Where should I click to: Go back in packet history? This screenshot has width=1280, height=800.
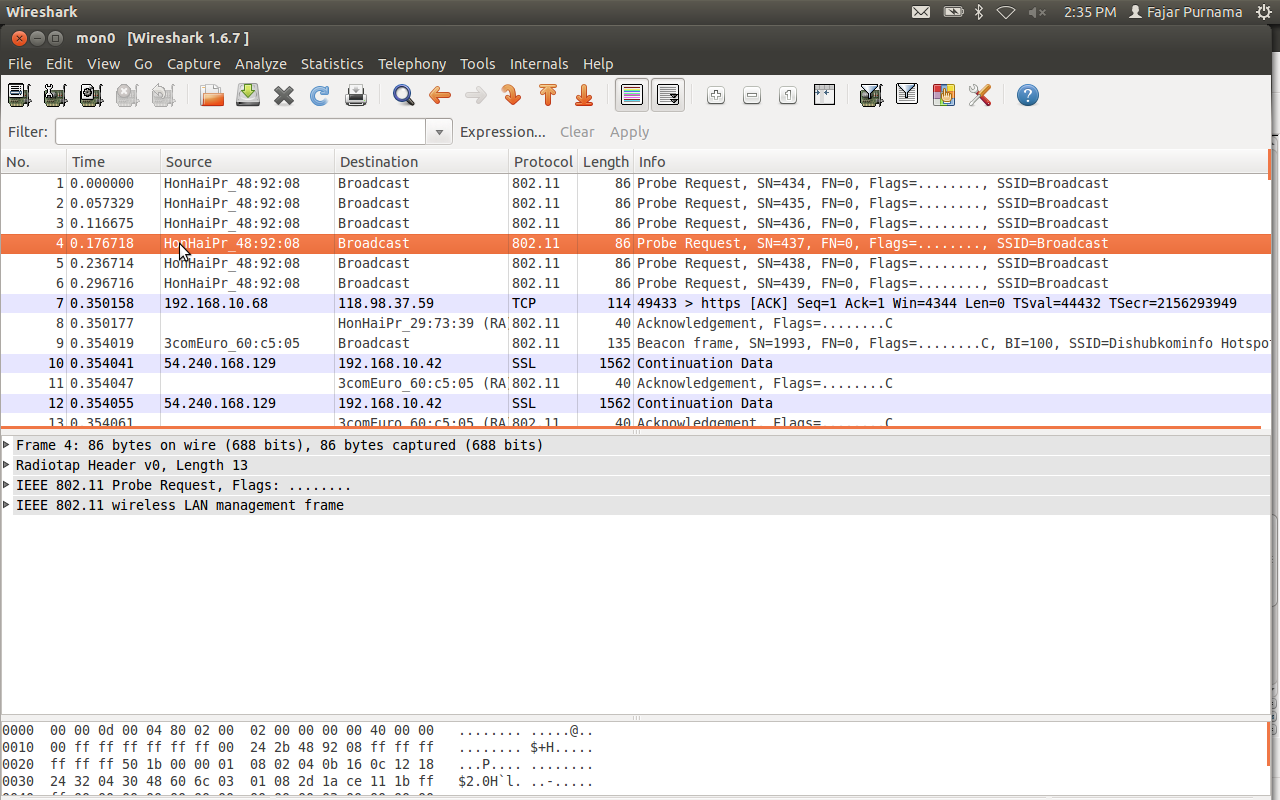click(440, 95)
